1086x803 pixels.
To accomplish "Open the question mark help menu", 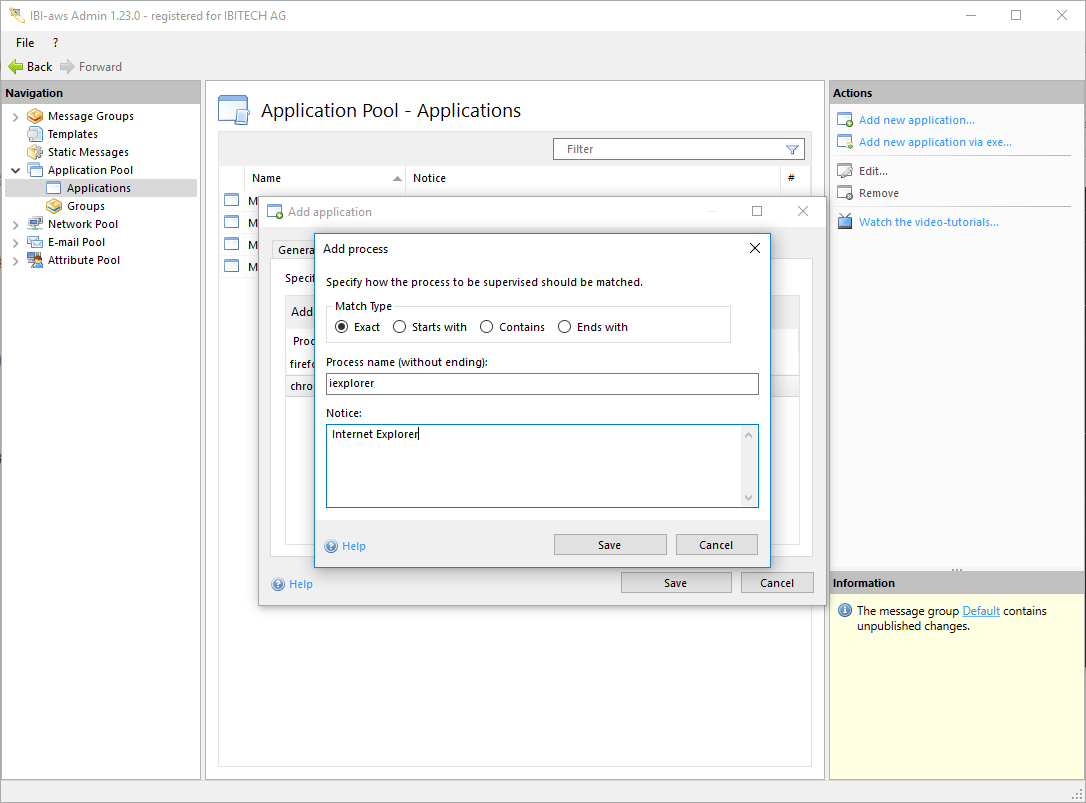I will (x=55, y=43).
